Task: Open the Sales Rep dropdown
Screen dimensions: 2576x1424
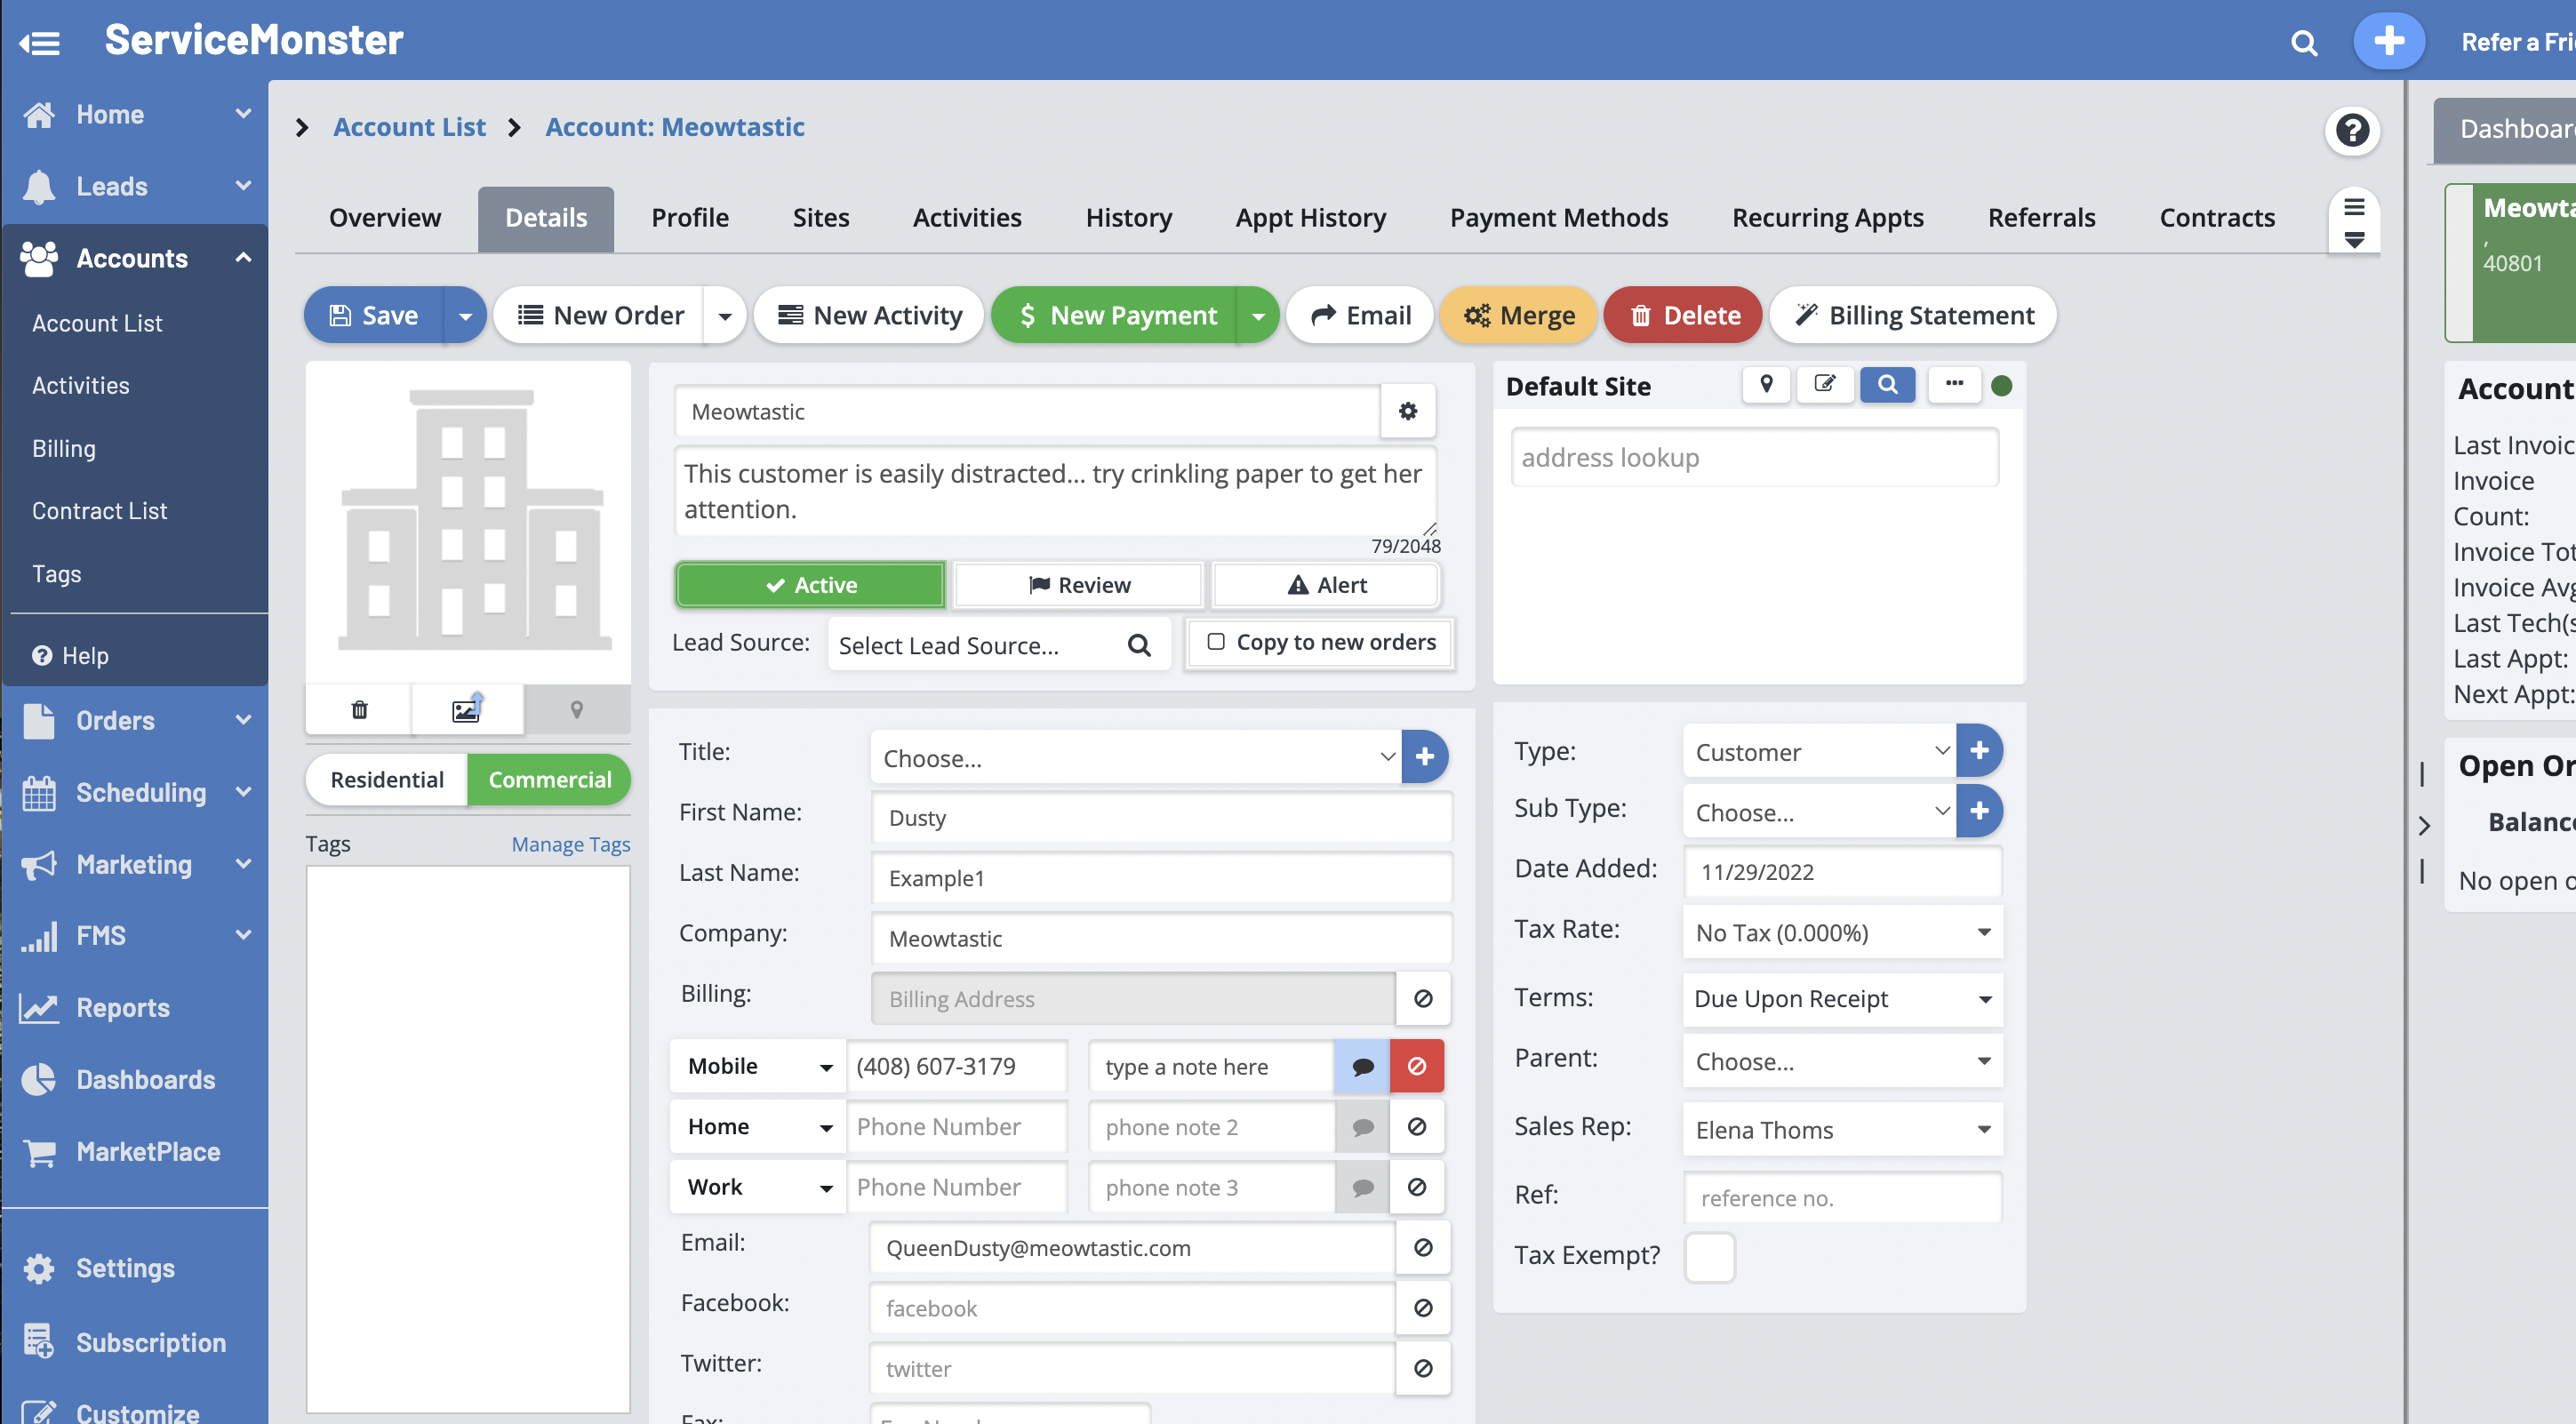Action: click(1842, 1130)
